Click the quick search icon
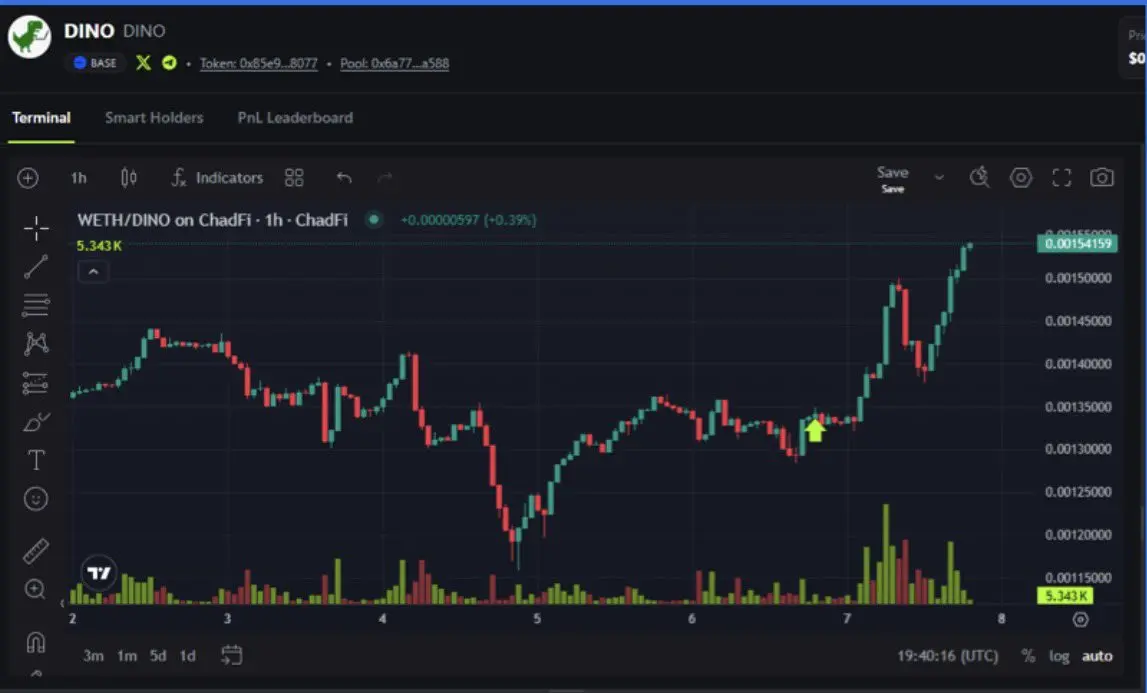Image resolution: width=1147 pixels, height=693 pixels. (979, 177)
